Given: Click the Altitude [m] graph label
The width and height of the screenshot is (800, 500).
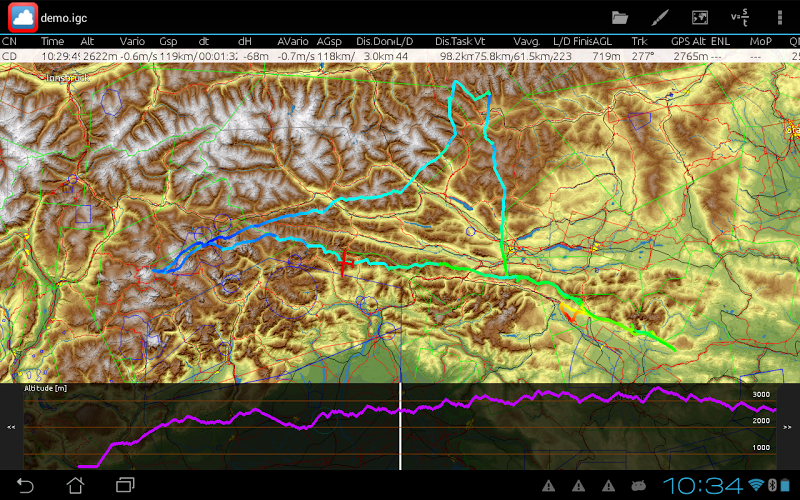Looking at the screenshot, I should 45,388.
